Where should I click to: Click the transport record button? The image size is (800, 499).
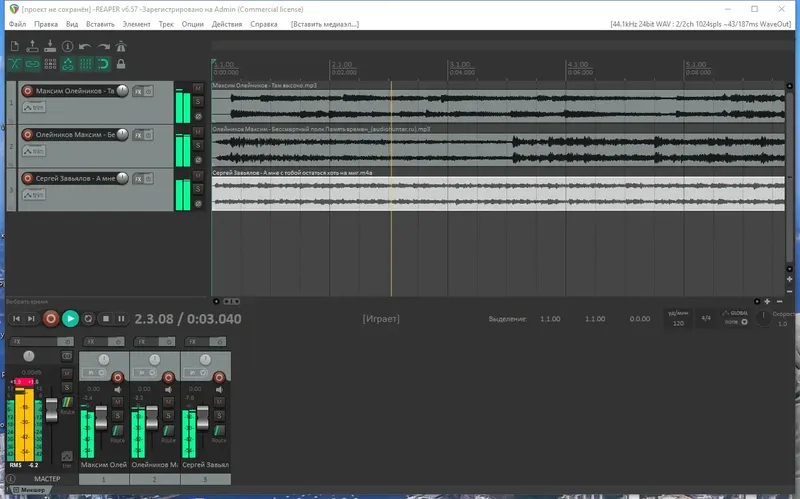coord(51,319)
